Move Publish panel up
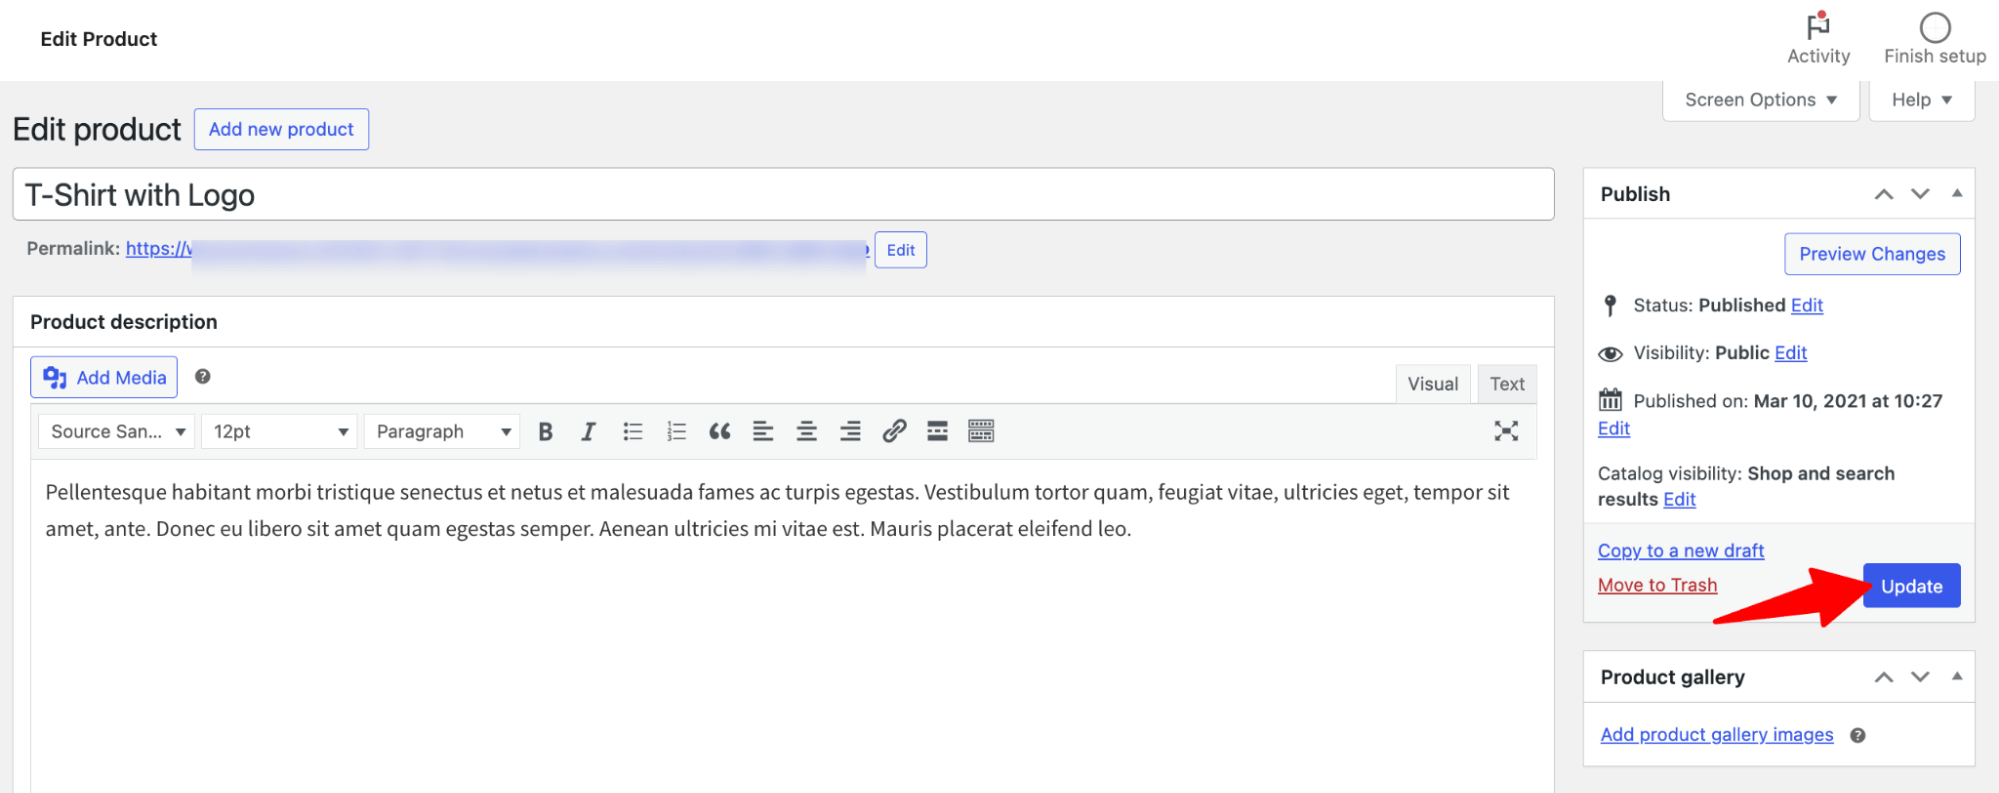Image resolution: width=1999 pixels, height=793 pixels. pos(1883,194)
